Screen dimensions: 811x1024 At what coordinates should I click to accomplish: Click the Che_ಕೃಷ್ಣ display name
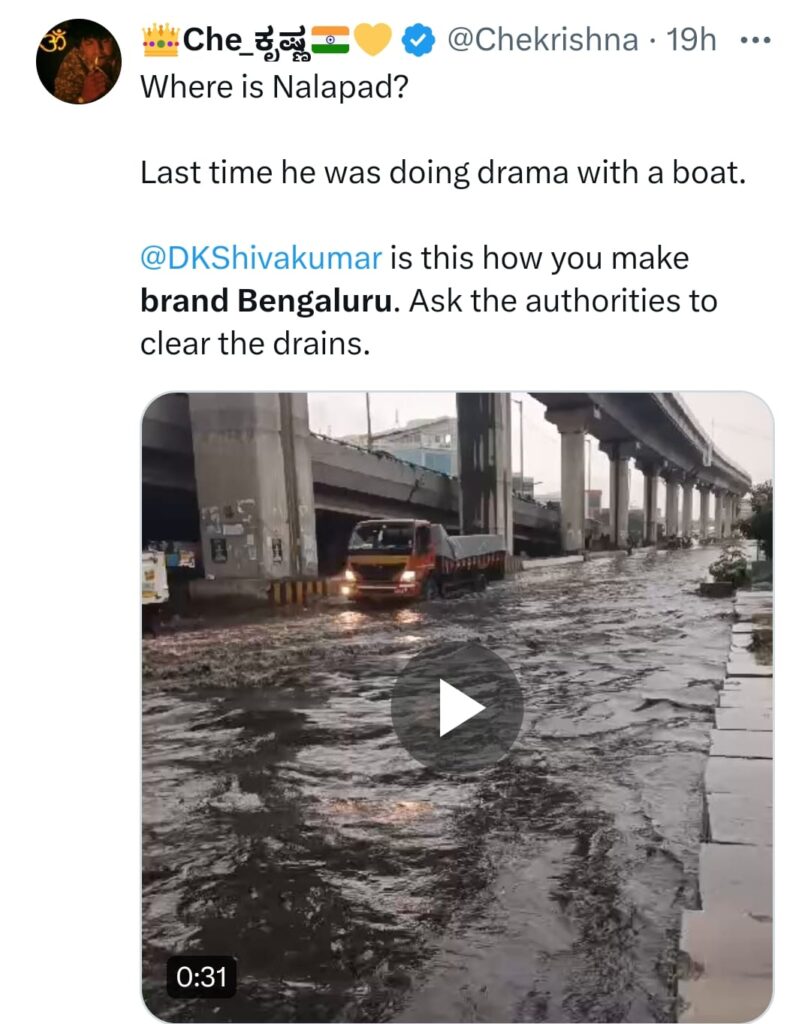(244, 40)
